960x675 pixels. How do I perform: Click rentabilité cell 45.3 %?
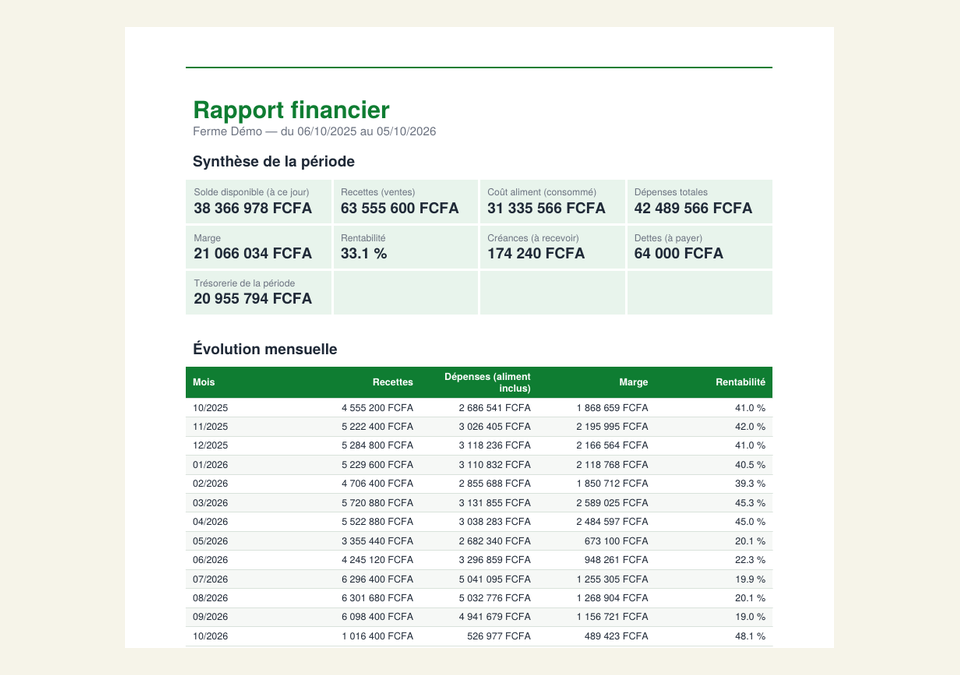pyautogui.click(x=750, y=503)
